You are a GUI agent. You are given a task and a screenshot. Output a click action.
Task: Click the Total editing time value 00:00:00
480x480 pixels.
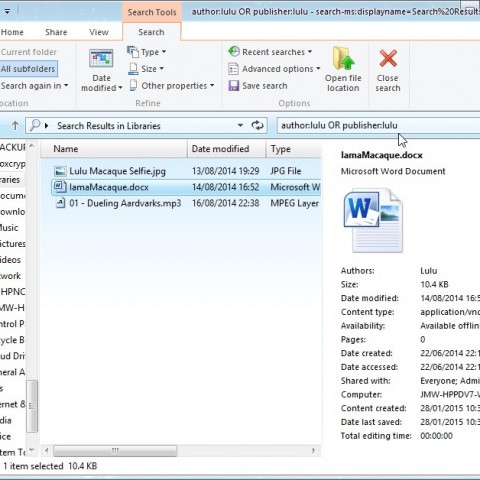(x=436, y=436)
